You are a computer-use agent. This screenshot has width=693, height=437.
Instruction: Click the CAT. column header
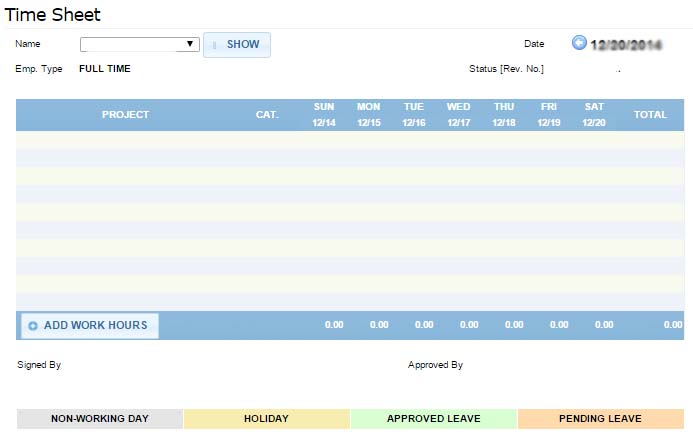click(267, 115)
